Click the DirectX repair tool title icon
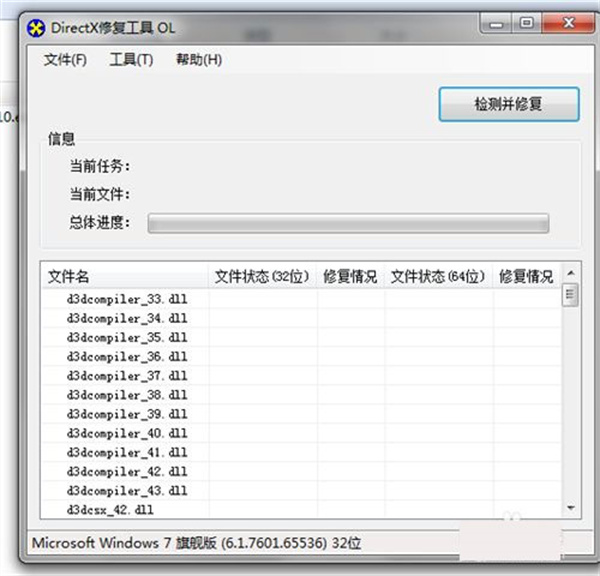 point(36,28)
